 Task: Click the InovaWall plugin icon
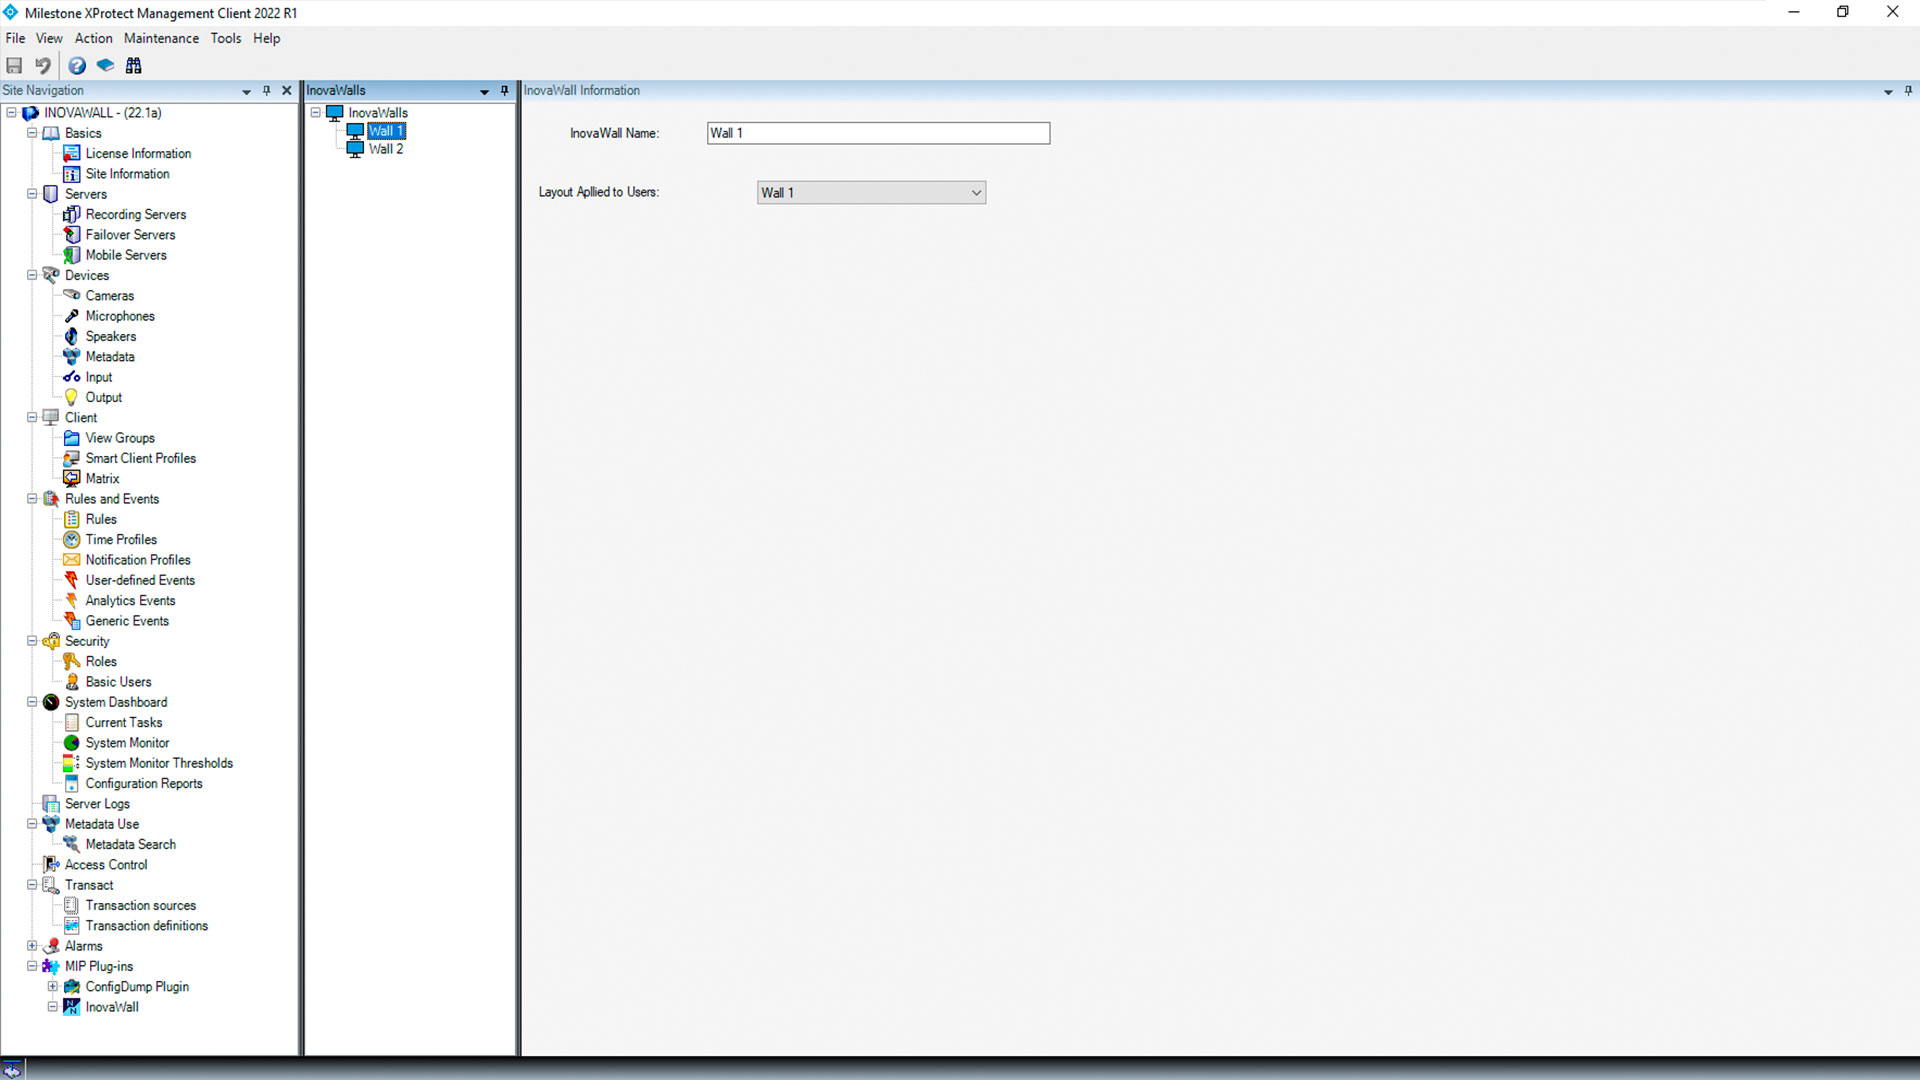click(72, 1007)
